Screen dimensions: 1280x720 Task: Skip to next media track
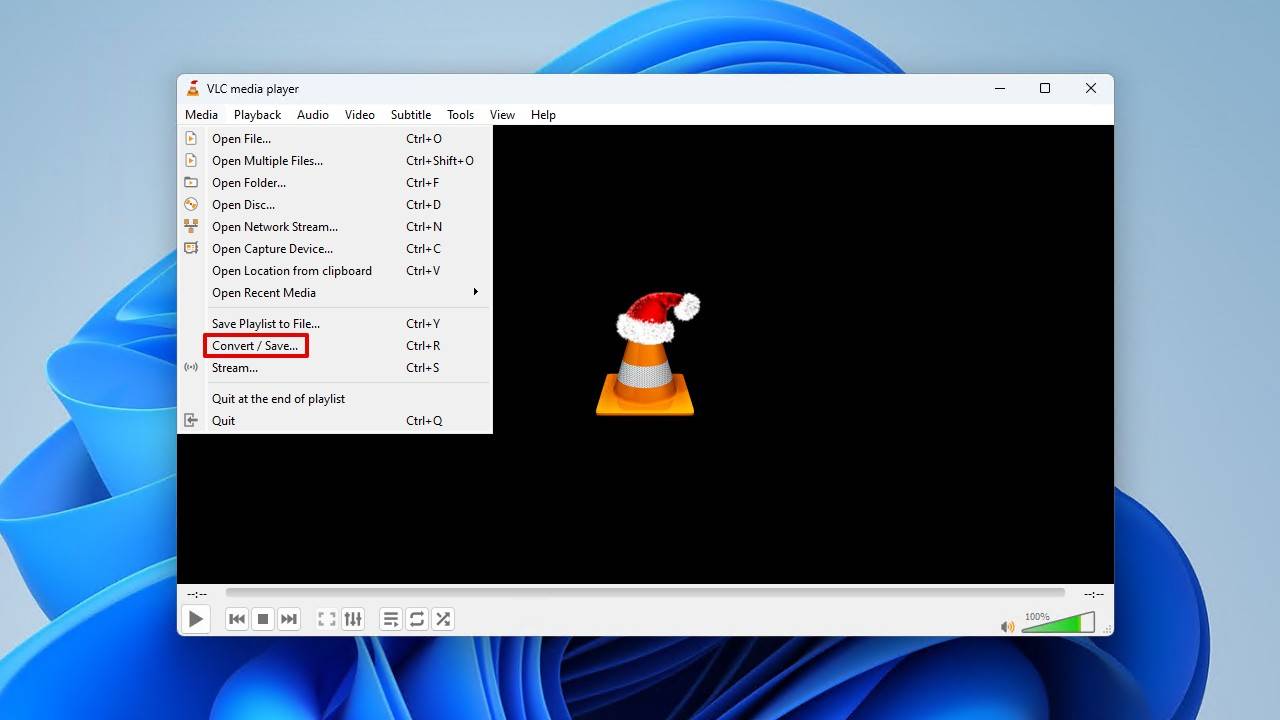click(x=289, y=619)
